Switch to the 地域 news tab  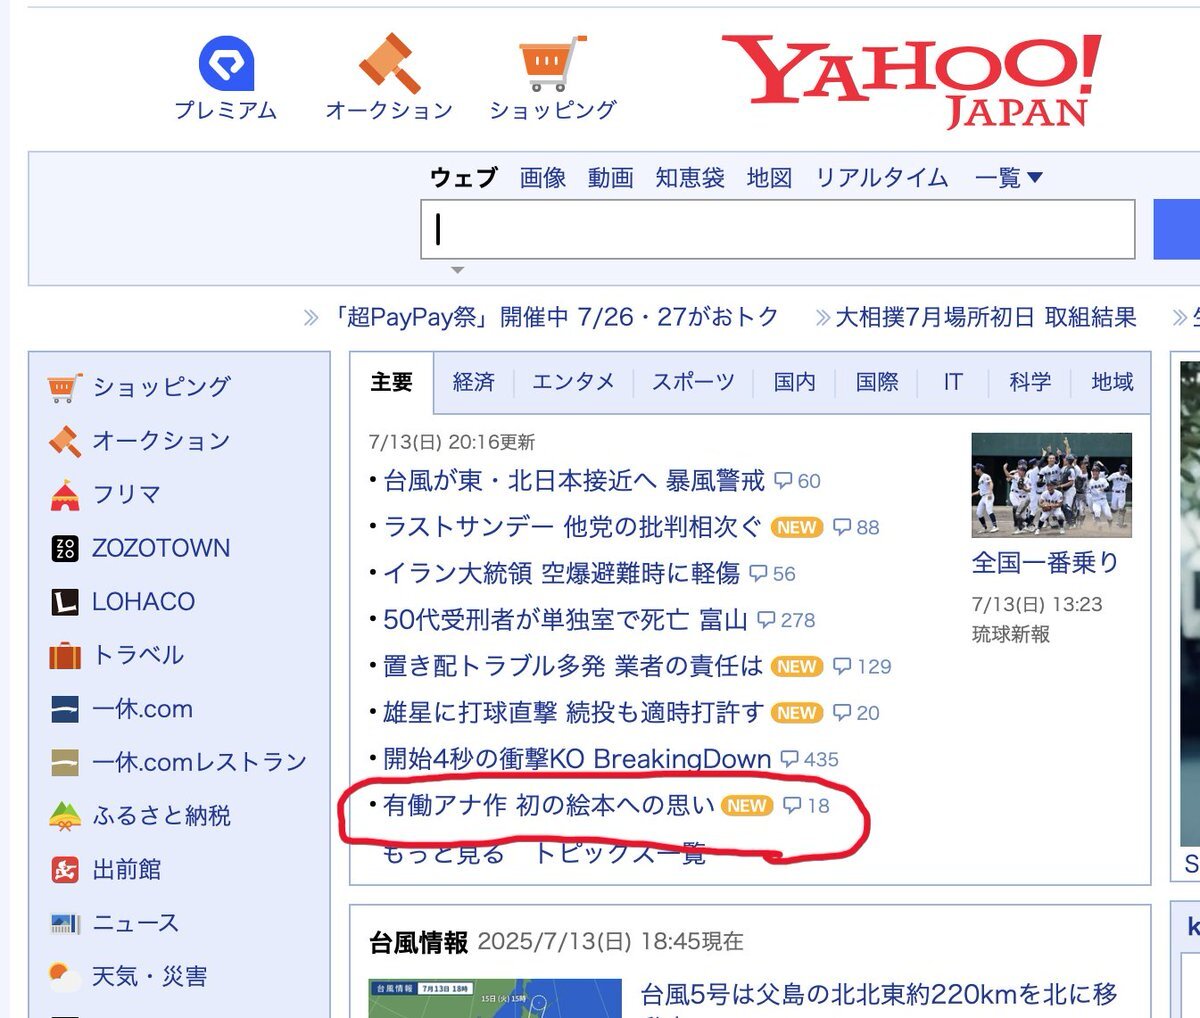1112,382
